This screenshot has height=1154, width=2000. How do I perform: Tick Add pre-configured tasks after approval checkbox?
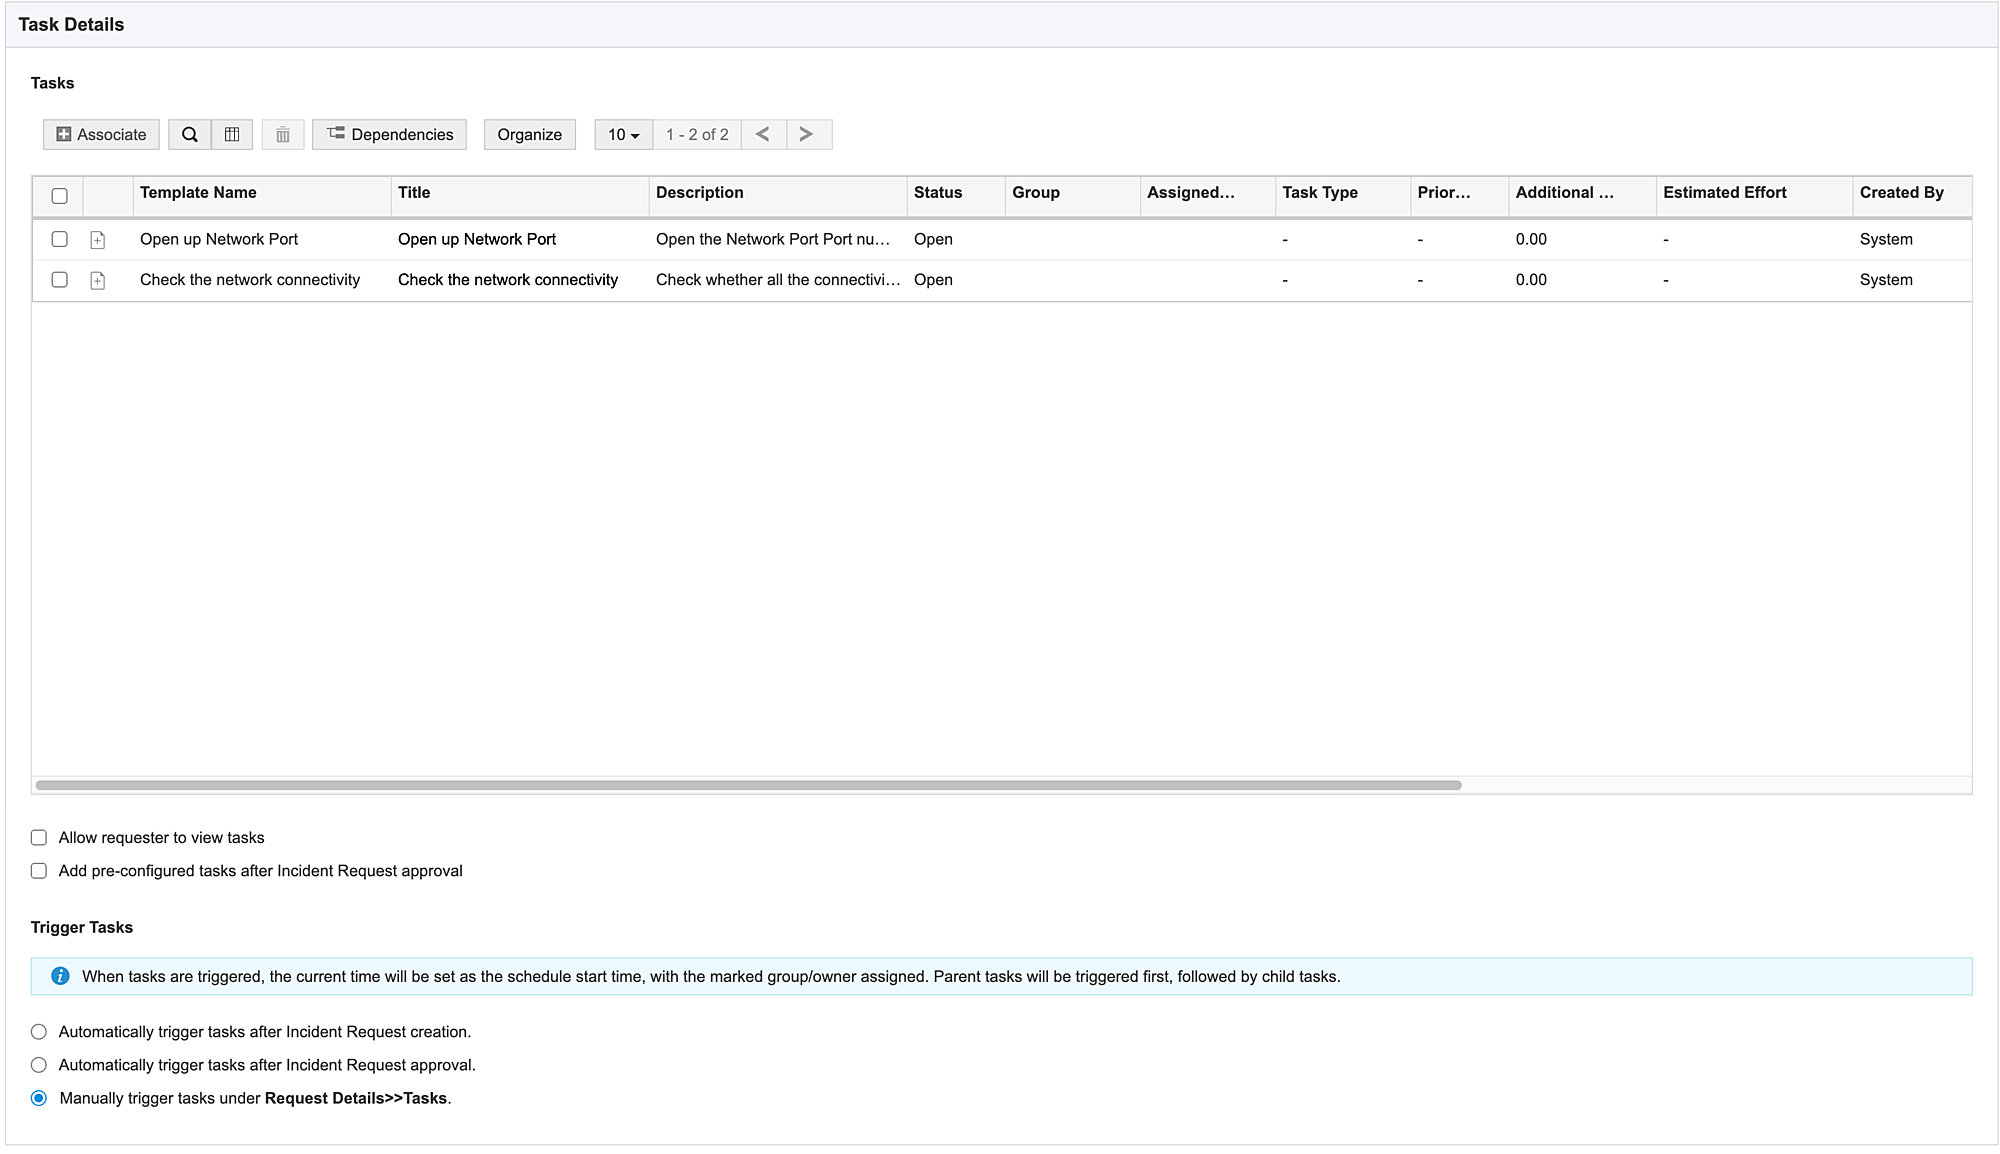39,871
